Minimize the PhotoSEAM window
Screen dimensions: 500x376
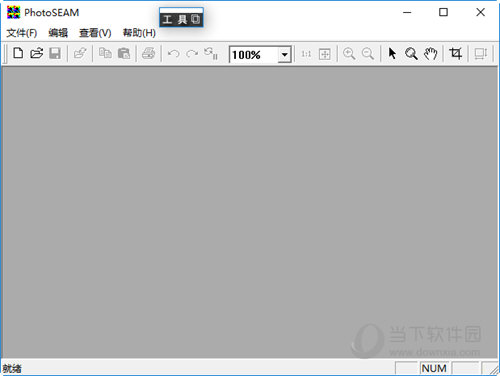(407, 12)
